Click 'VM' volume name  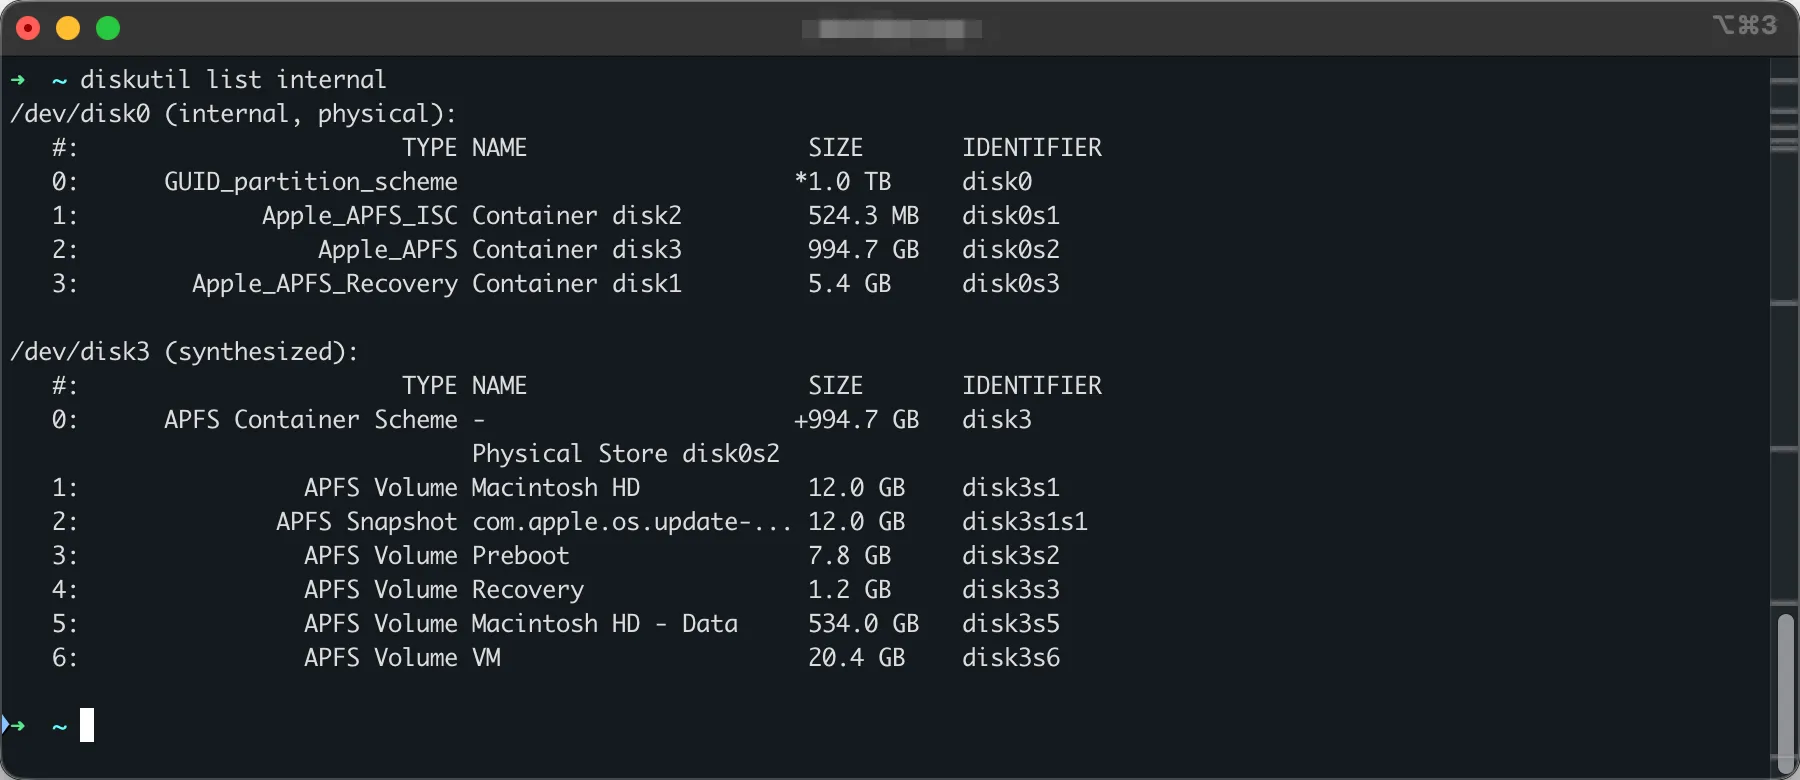(486, 658)
